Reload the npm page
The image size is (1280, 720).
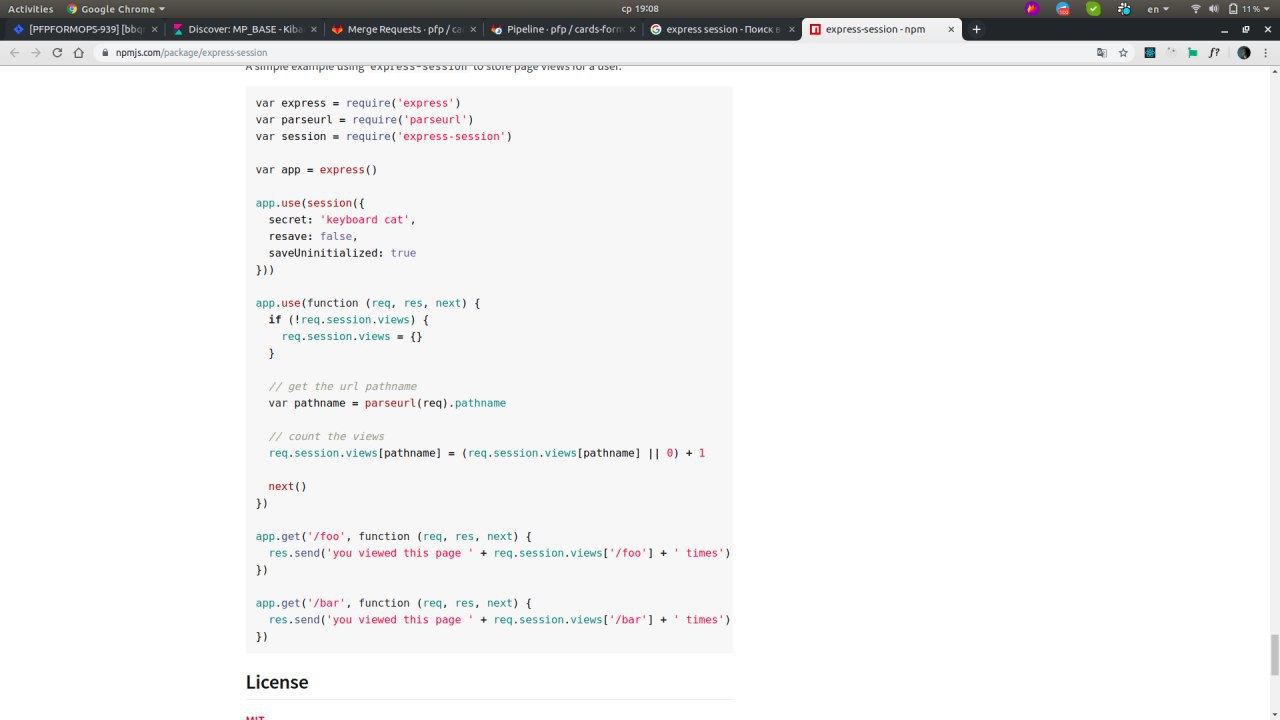point(57,52)
